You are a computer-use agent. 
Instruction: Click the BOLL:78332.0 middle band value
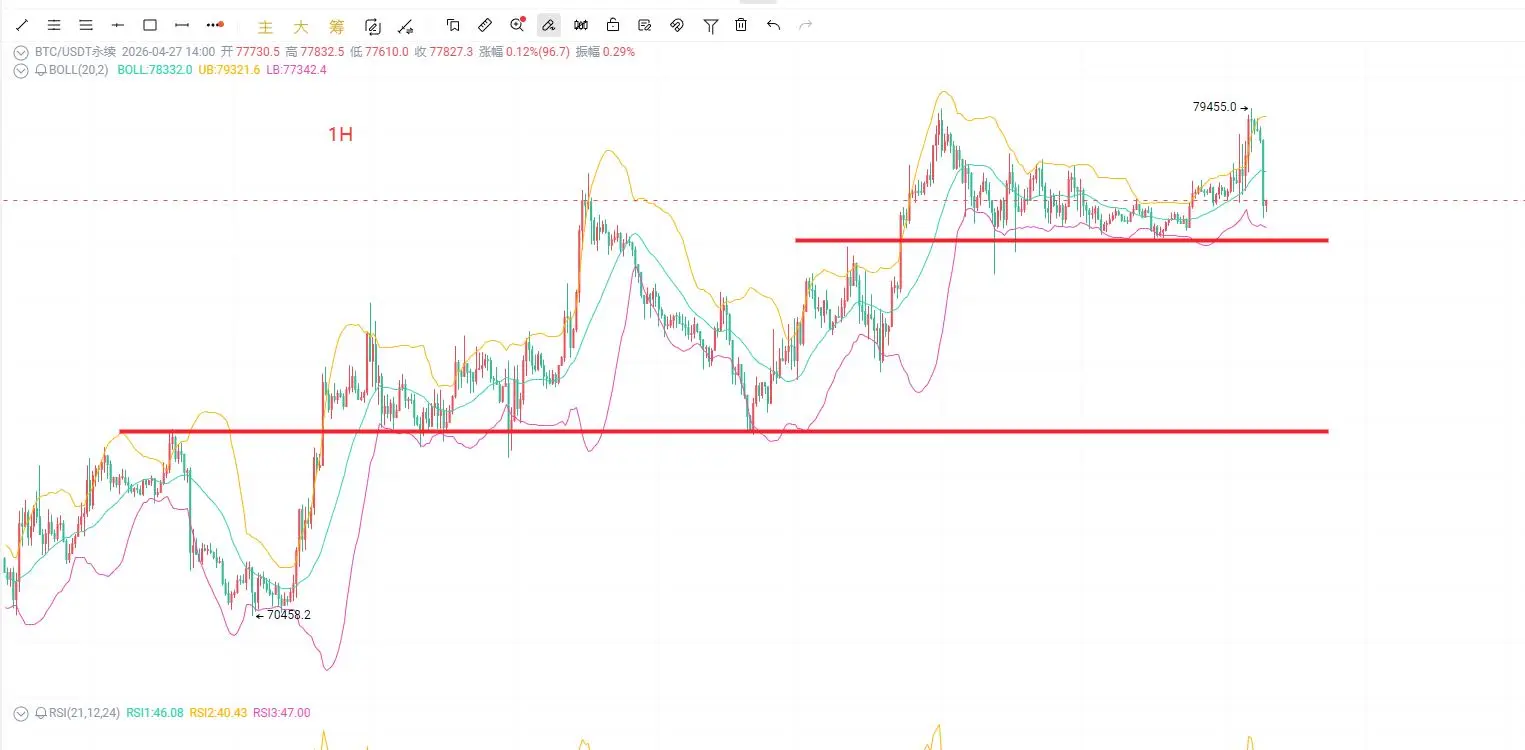click(x=155, y=70)
